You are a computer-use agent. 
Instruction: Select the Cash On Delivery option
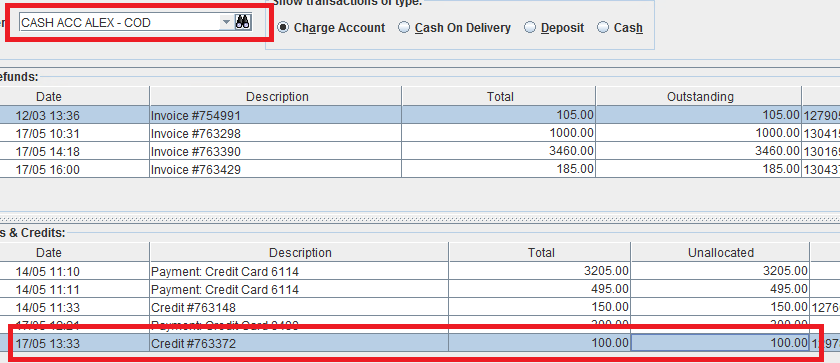[x=455, y=28]
